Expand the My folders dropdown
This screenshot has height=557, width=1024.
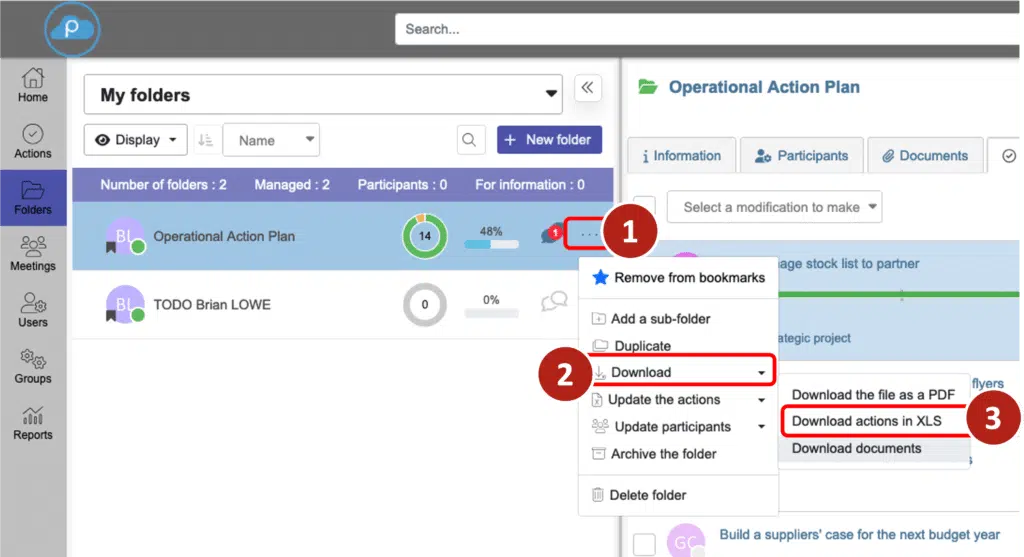[x=323, y=95]
